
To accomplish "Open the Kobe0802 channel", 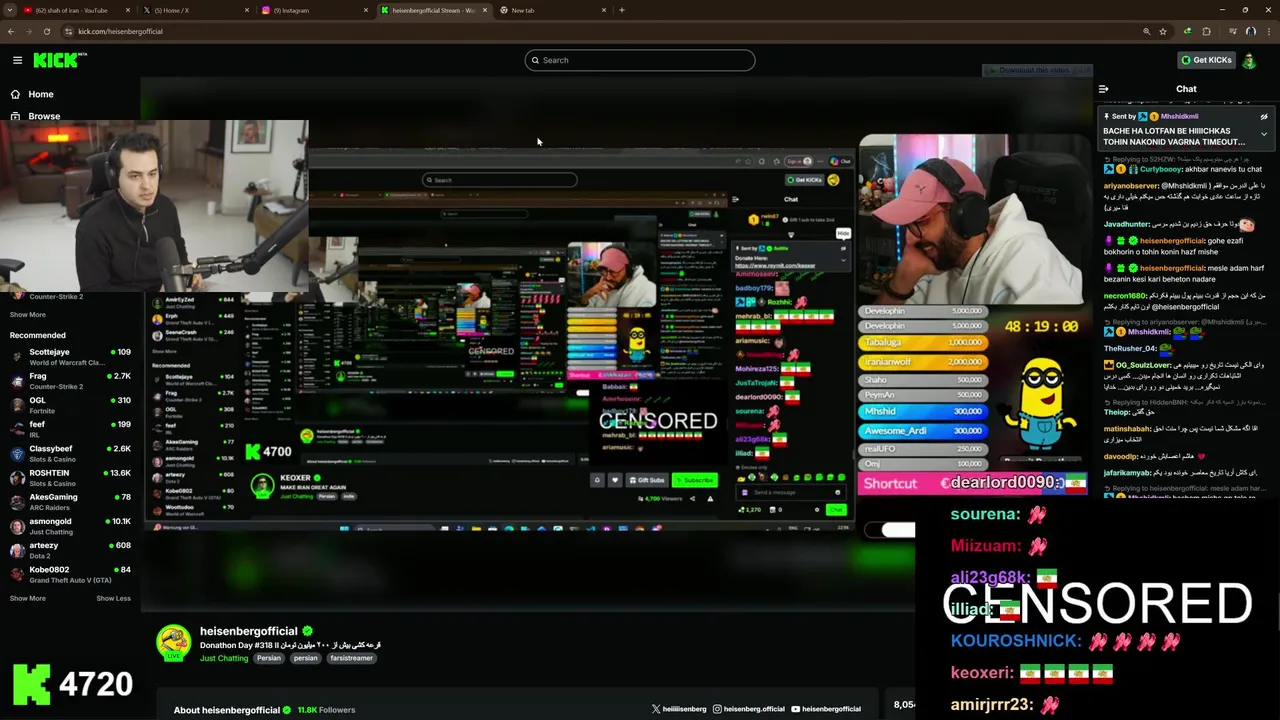I will (x=70, y=574).
